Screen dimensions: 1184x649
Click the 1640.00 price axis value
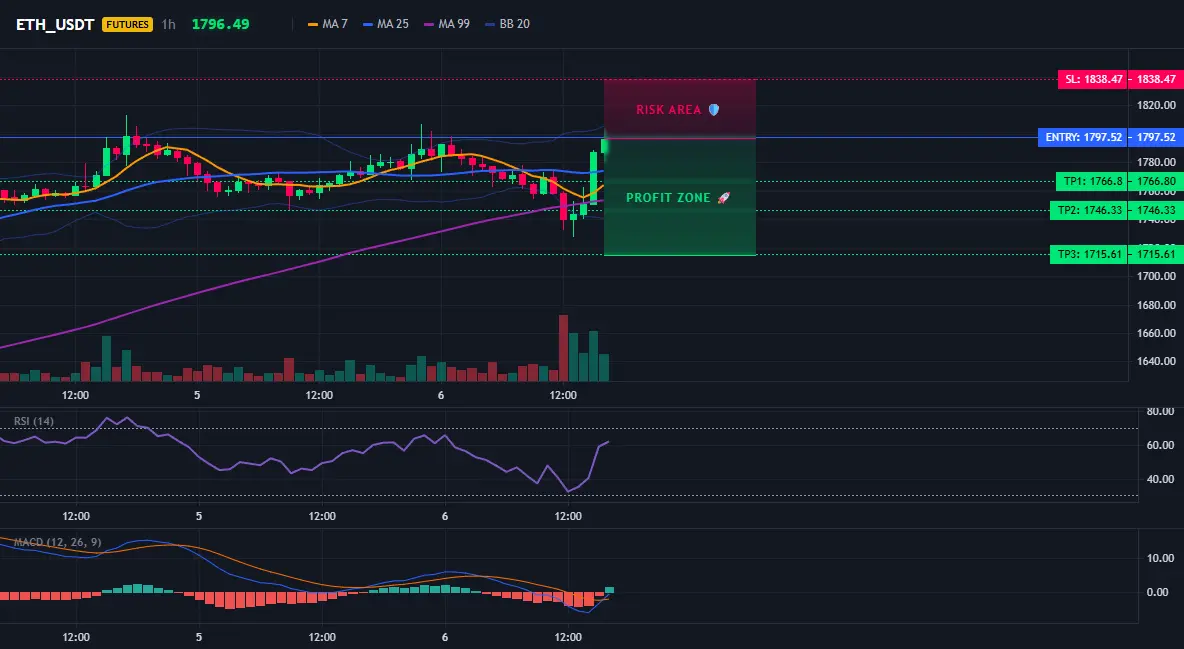pos(1156,361)
